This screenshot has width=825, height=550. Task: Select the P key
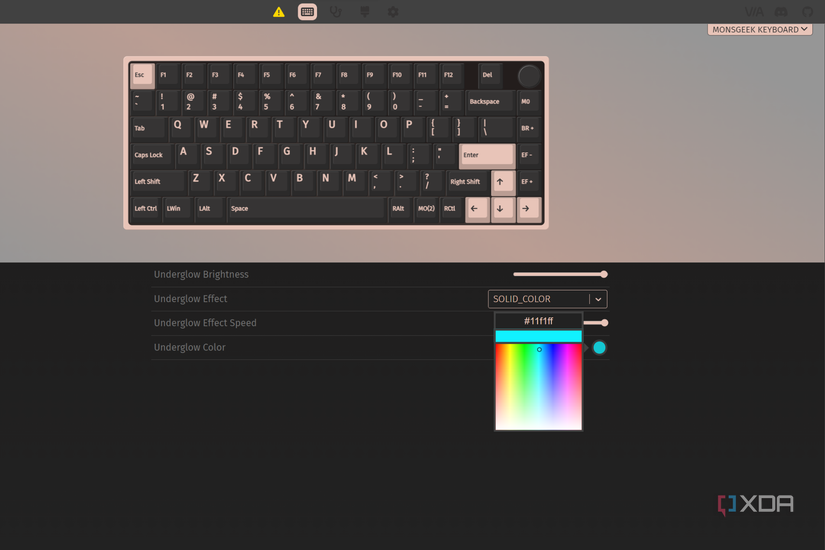[413, 129]
